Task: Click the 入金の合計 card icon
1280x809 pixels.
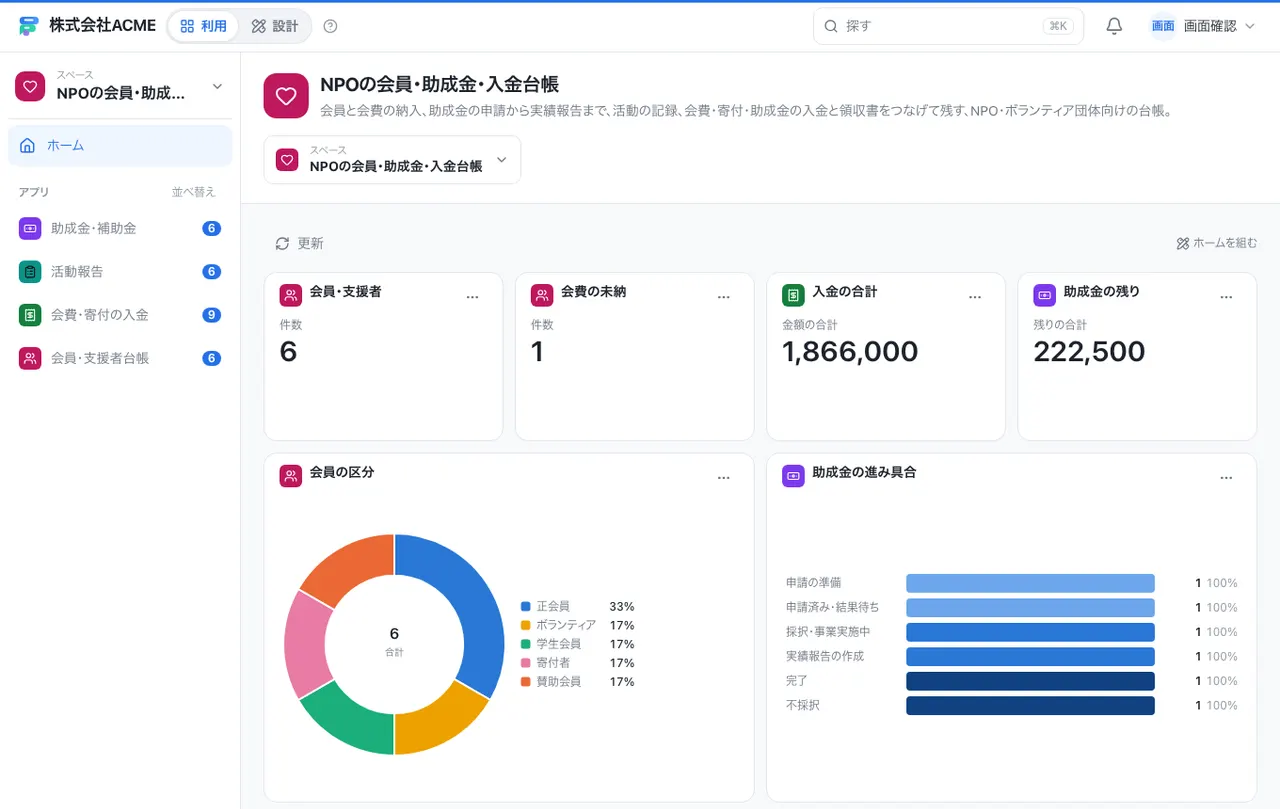Action: 793,295
